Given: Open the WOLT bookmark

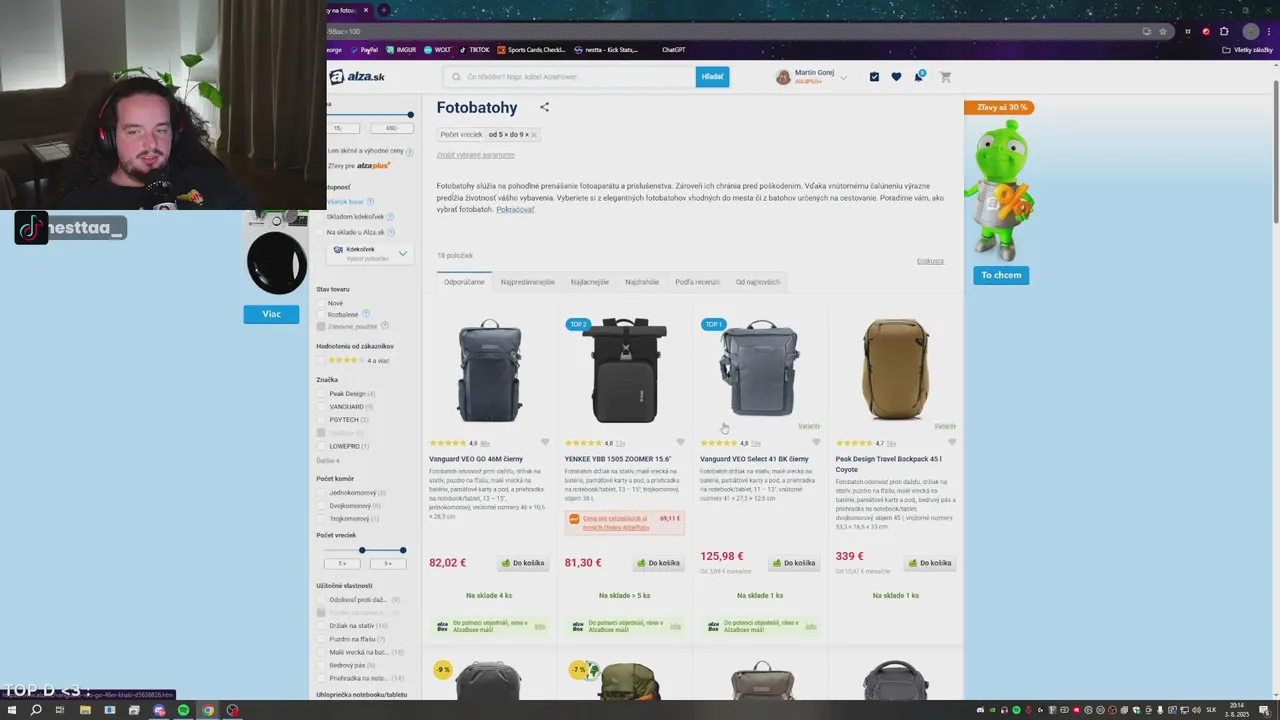Looking at the screenshot, I should [x=437, y=49].
